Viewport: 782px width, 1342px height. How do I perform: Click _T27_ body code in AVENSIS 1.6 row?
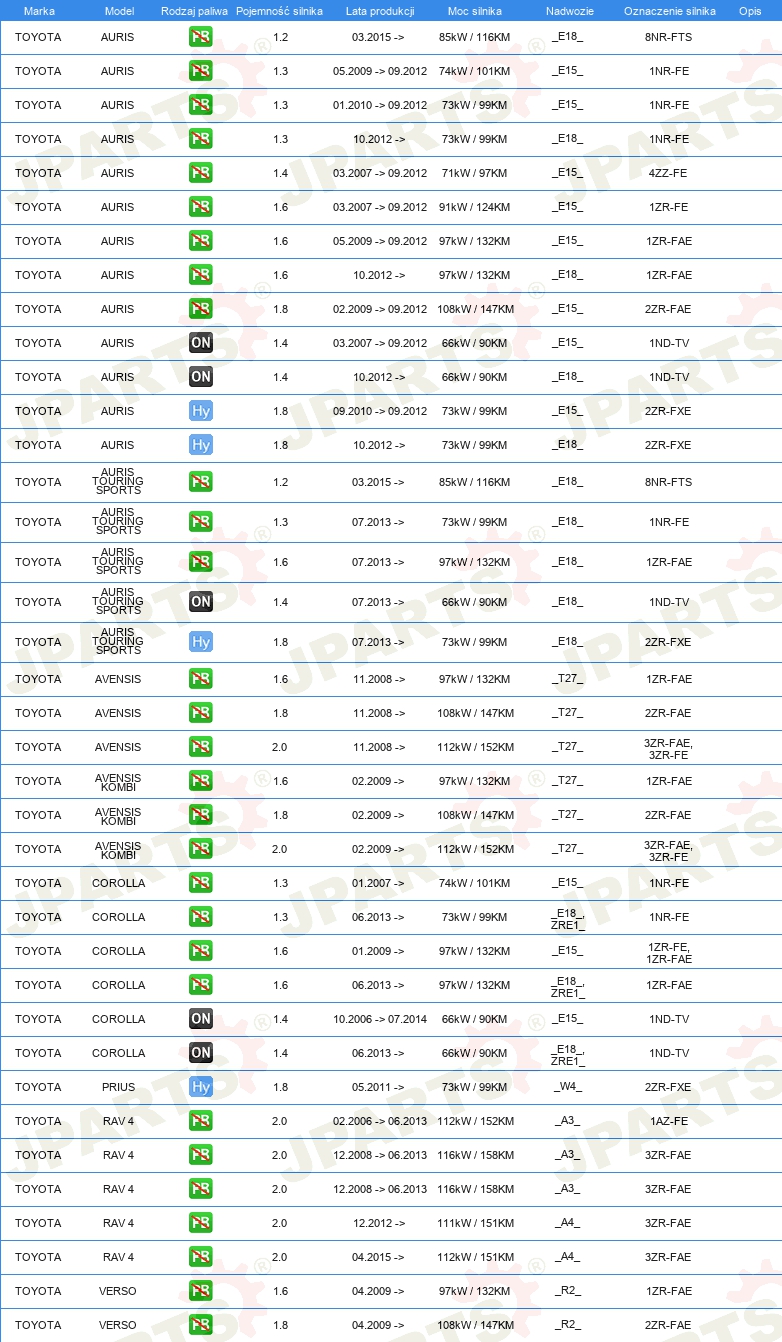(568, 679)
